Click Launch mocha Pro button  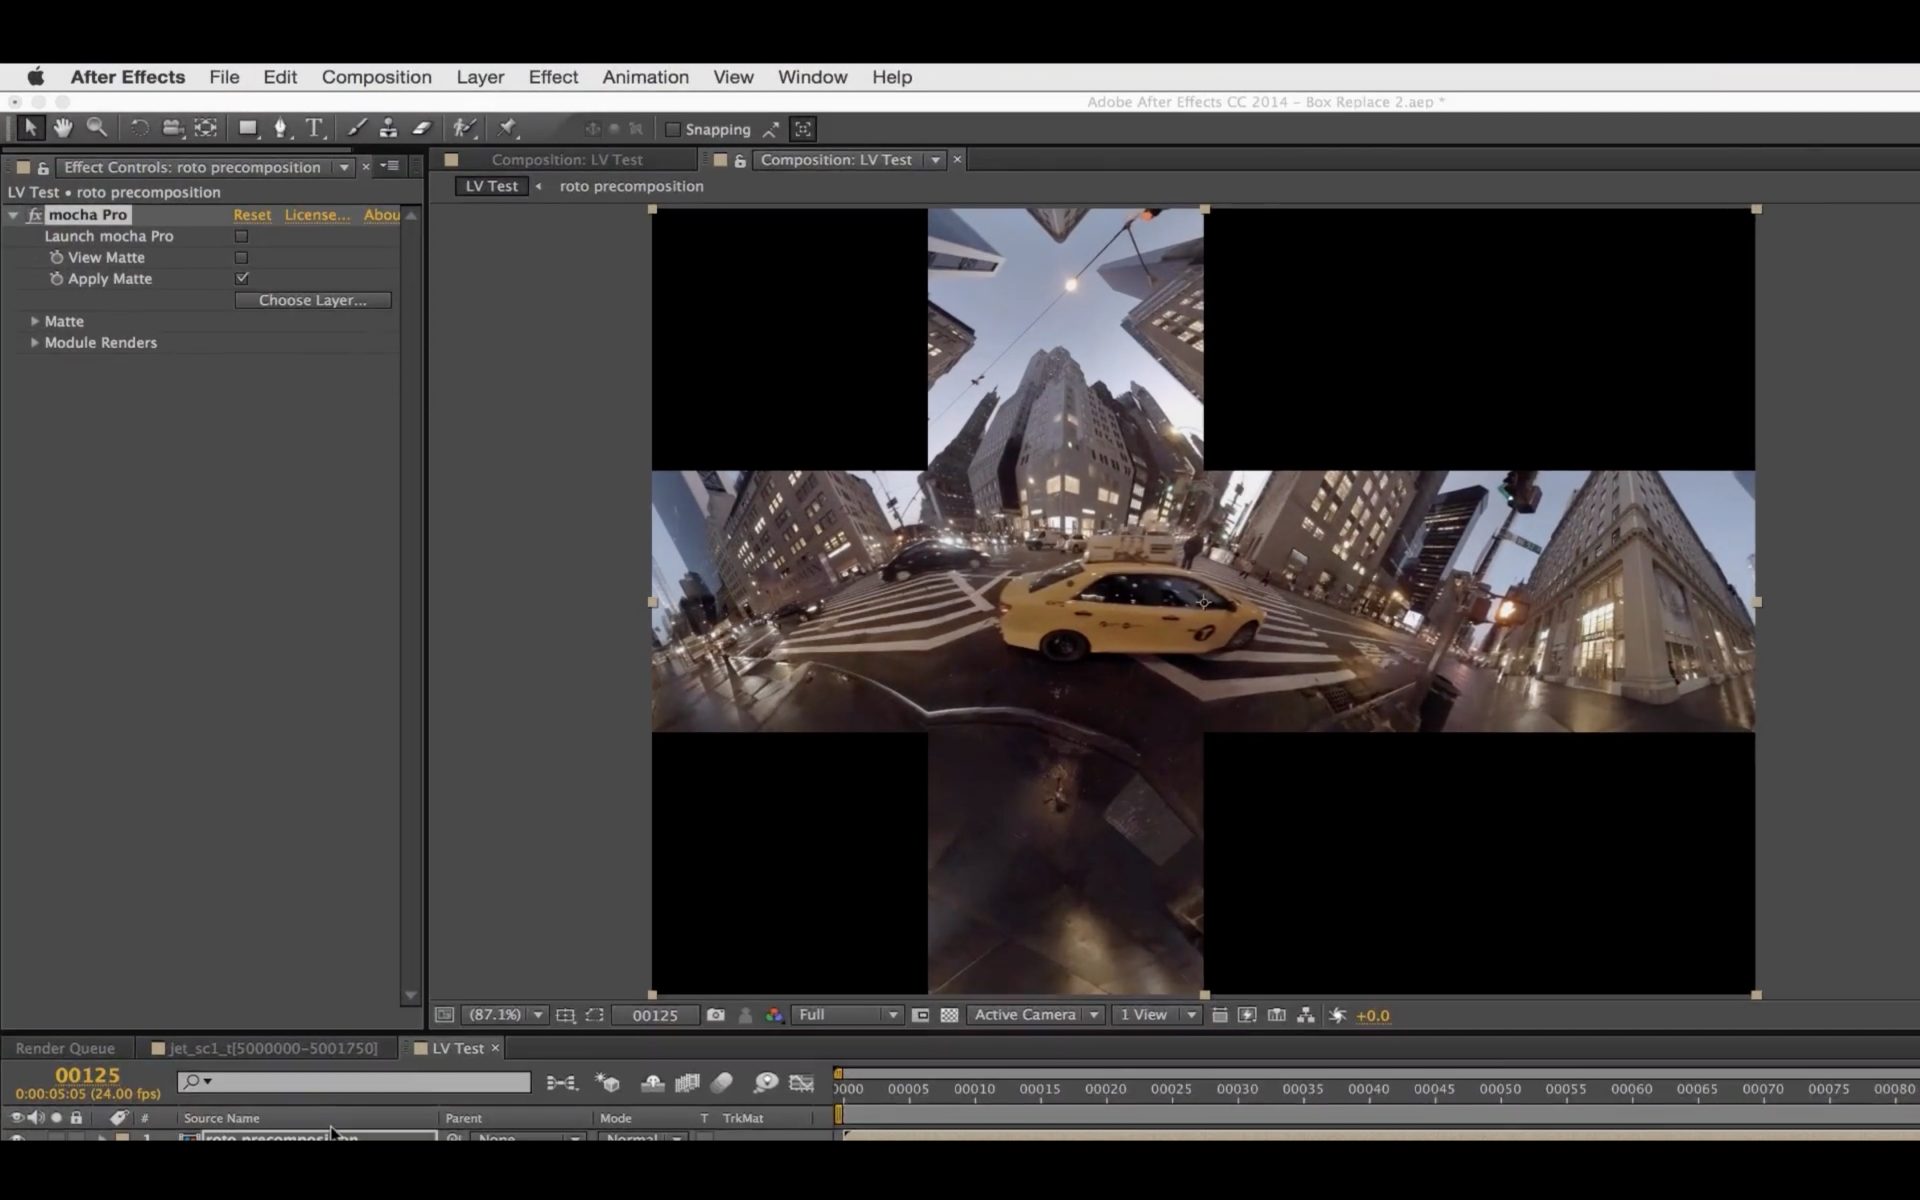[239, 235]
